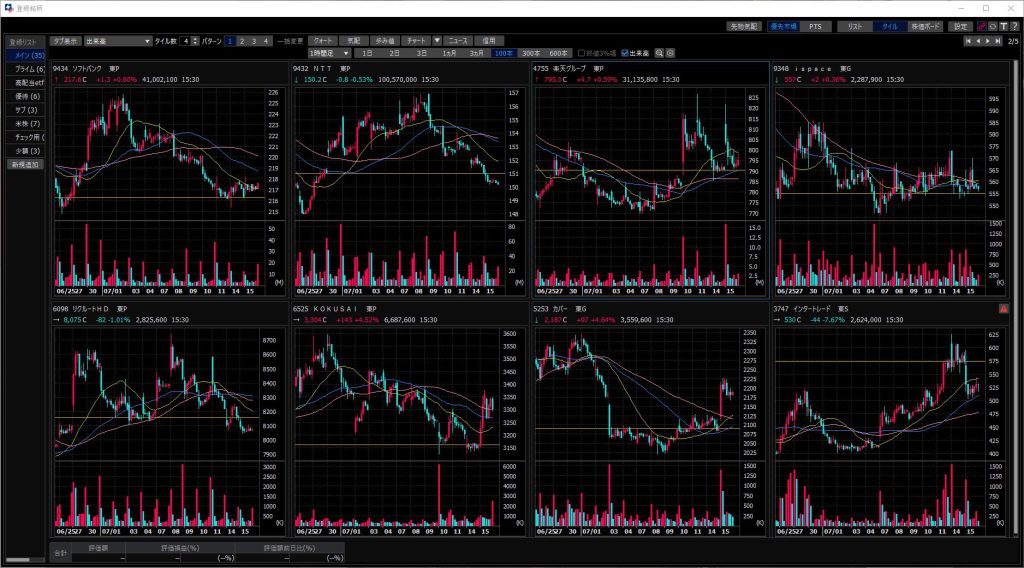Uncheck the 出来高 volume checkbox

[x=625, y=53]
